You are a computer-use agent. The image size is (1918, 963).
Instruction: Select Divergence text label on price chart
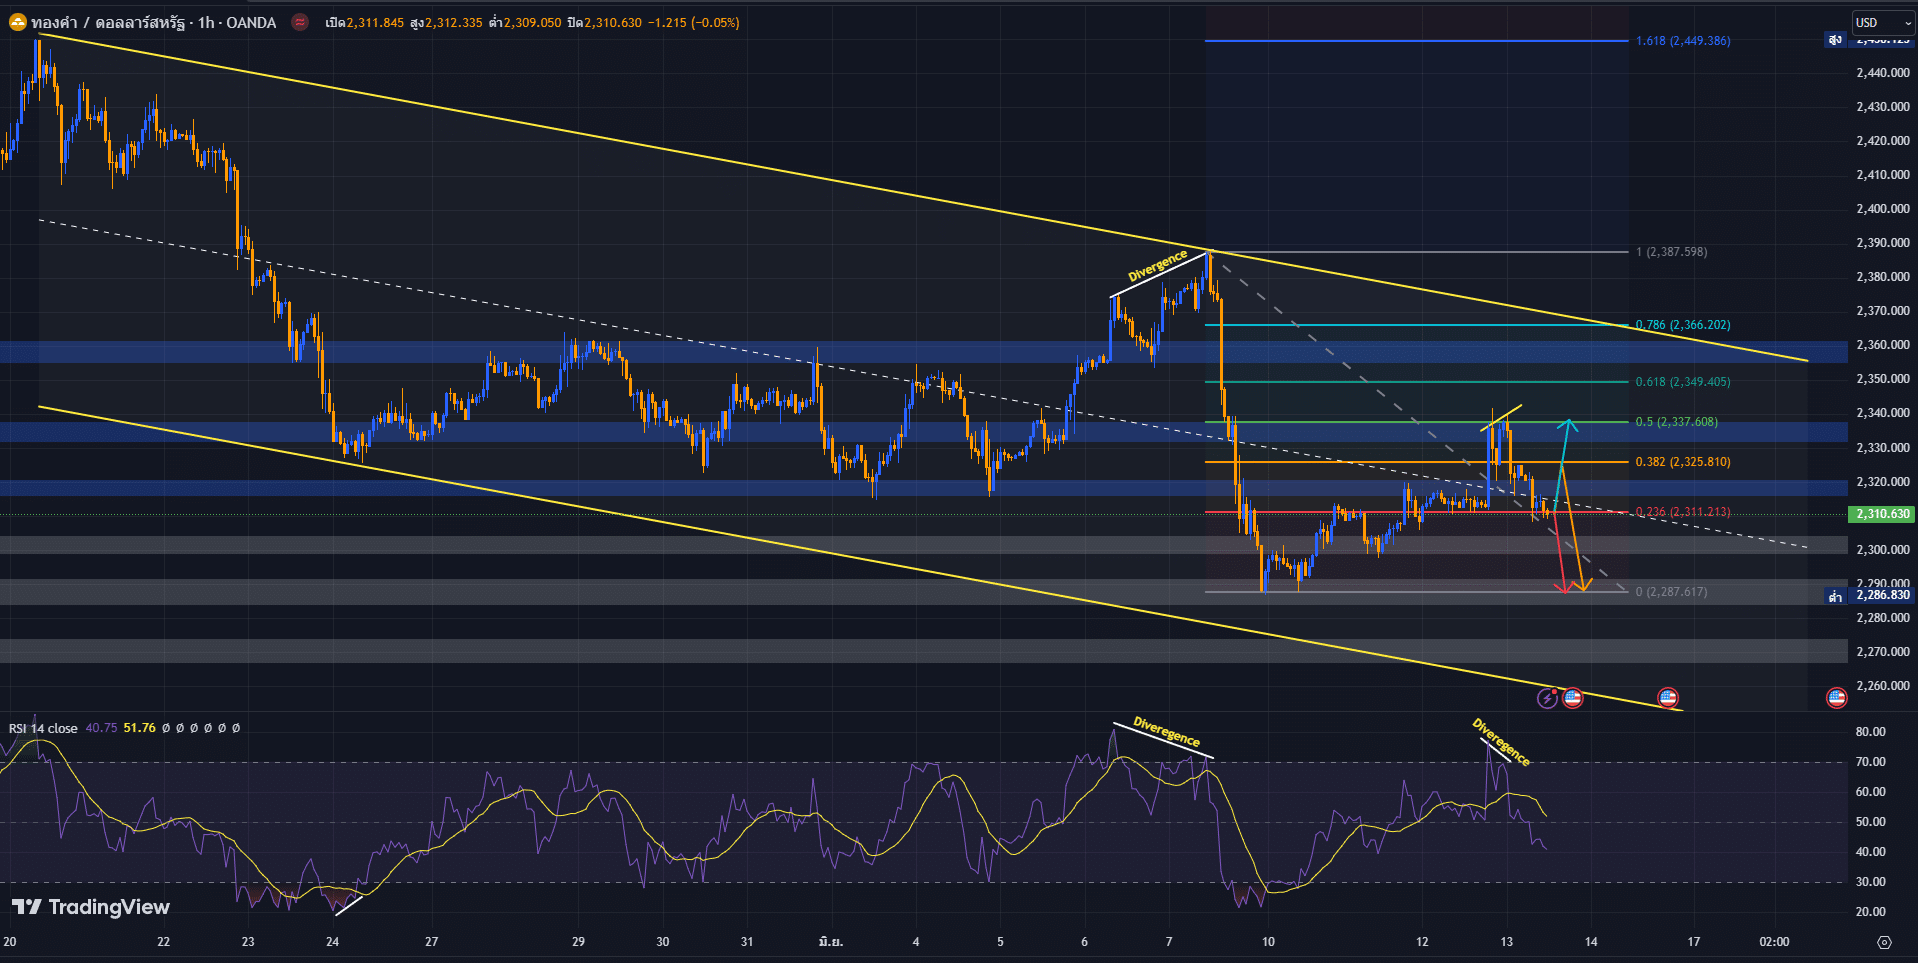1157,266
